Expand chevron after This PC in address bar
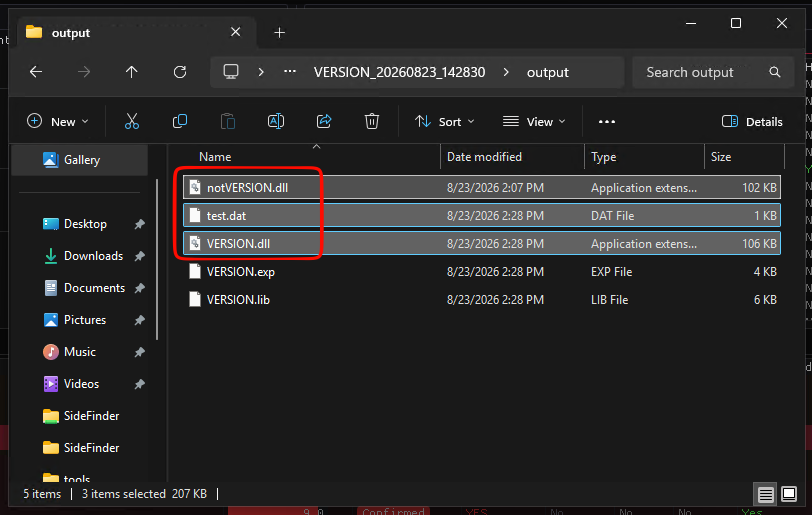 point(261,72)
